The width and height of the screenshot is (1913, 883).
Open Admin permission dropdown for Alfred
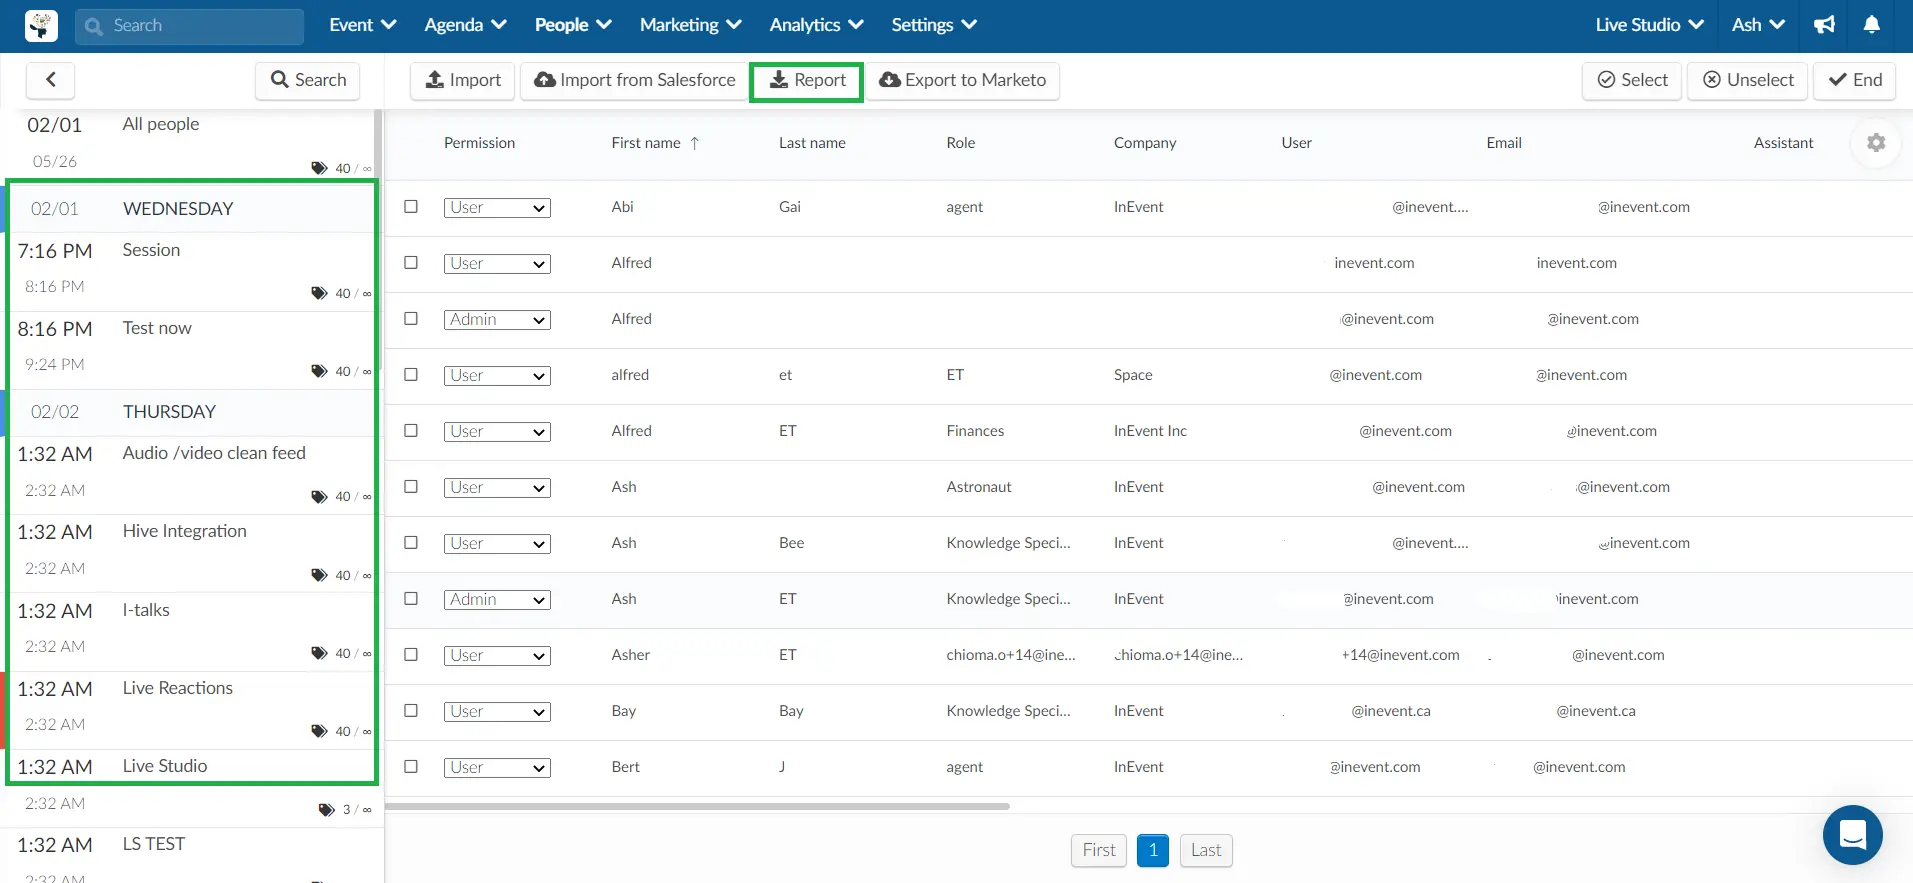[497, 320]
